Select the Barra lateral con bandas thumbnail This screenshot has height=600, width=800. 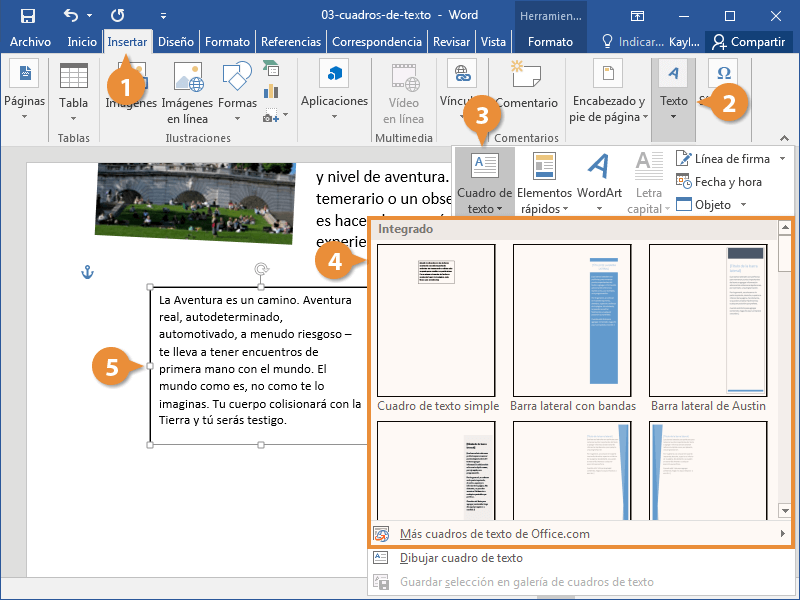point(572,320)
